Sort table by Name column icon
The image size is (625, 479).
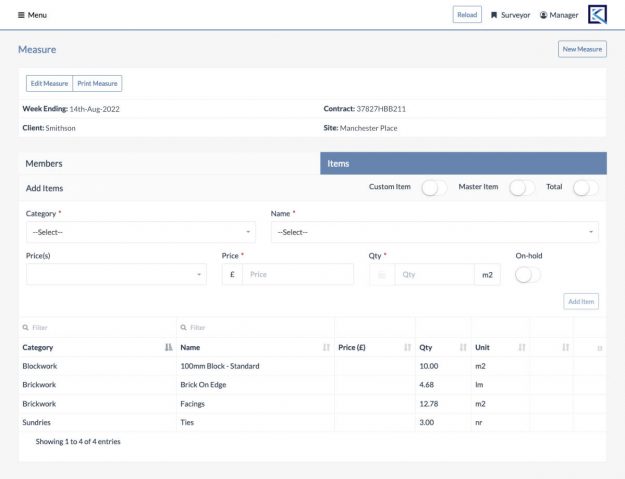pyautogui.click(x=326, y=347)
